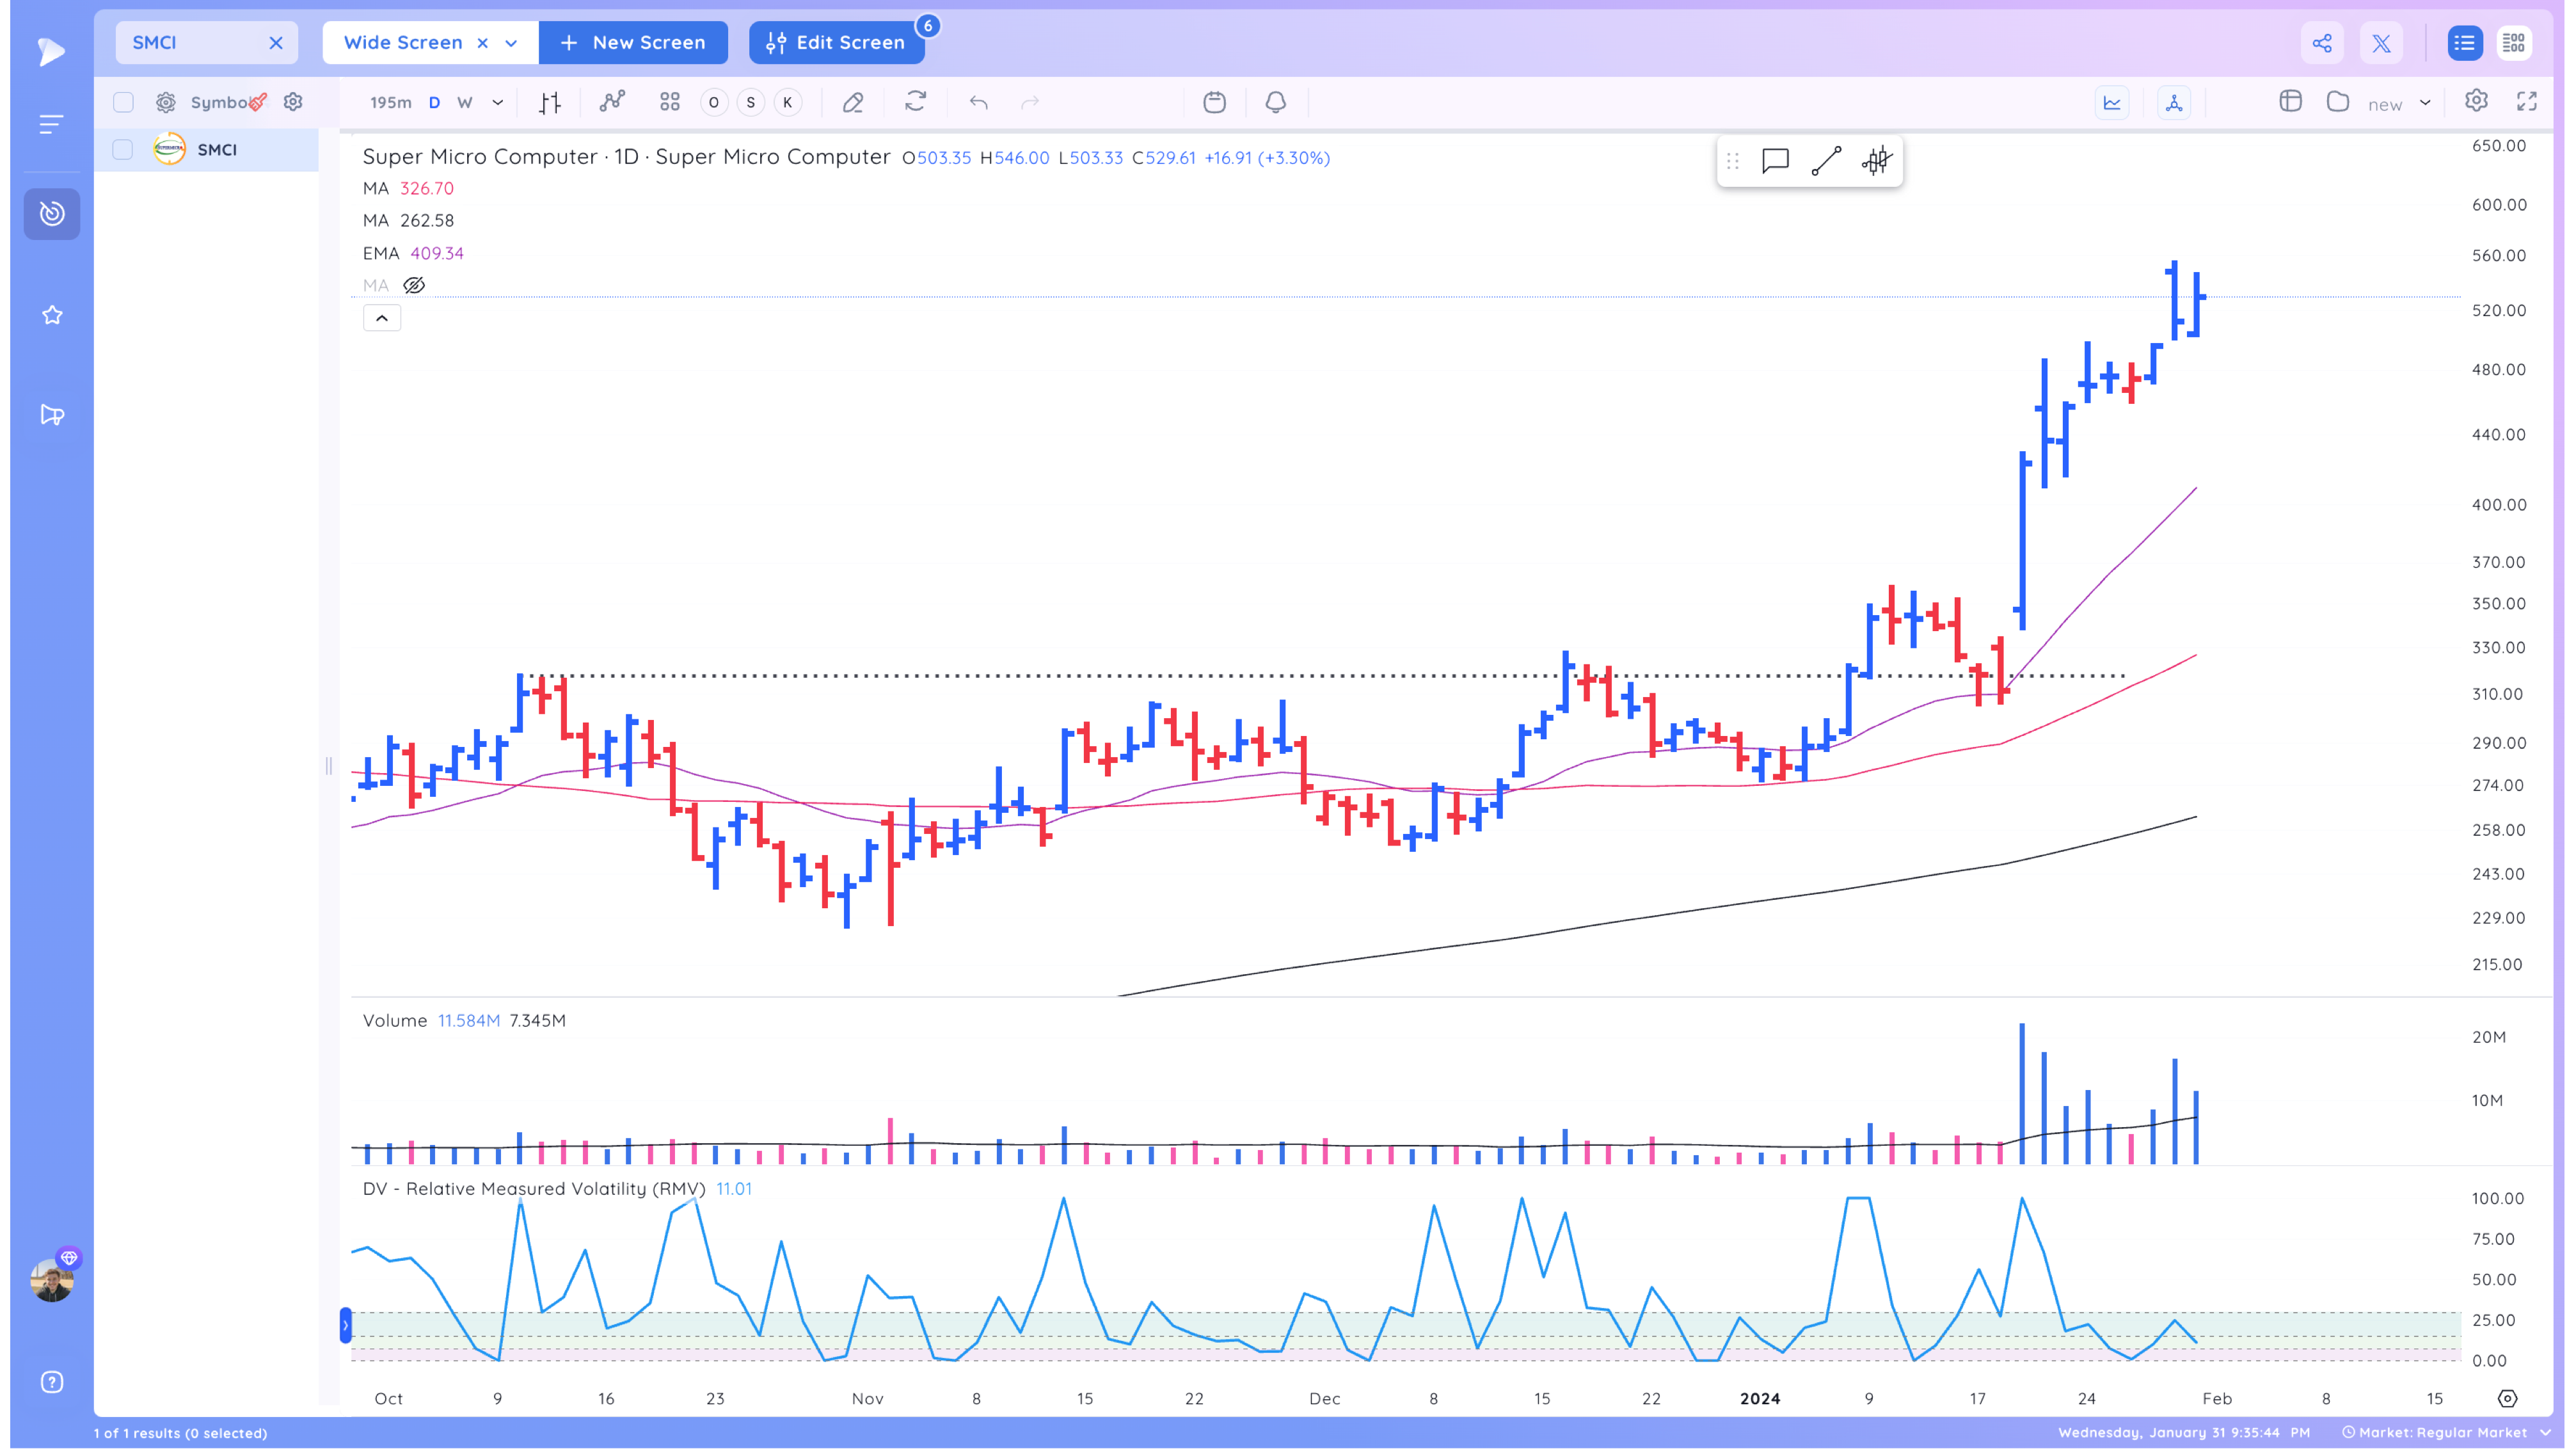Click the New Screen button
This screenshot has height=1449, width=2576.
(633, 42)
